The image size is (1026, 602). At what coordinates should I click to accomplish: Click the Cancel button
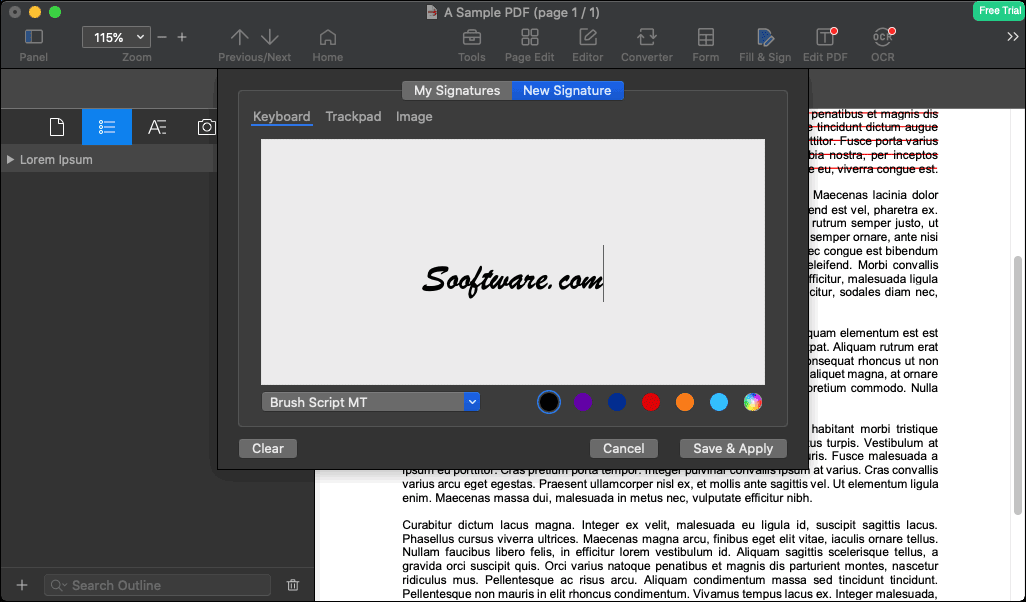(624, 448)
